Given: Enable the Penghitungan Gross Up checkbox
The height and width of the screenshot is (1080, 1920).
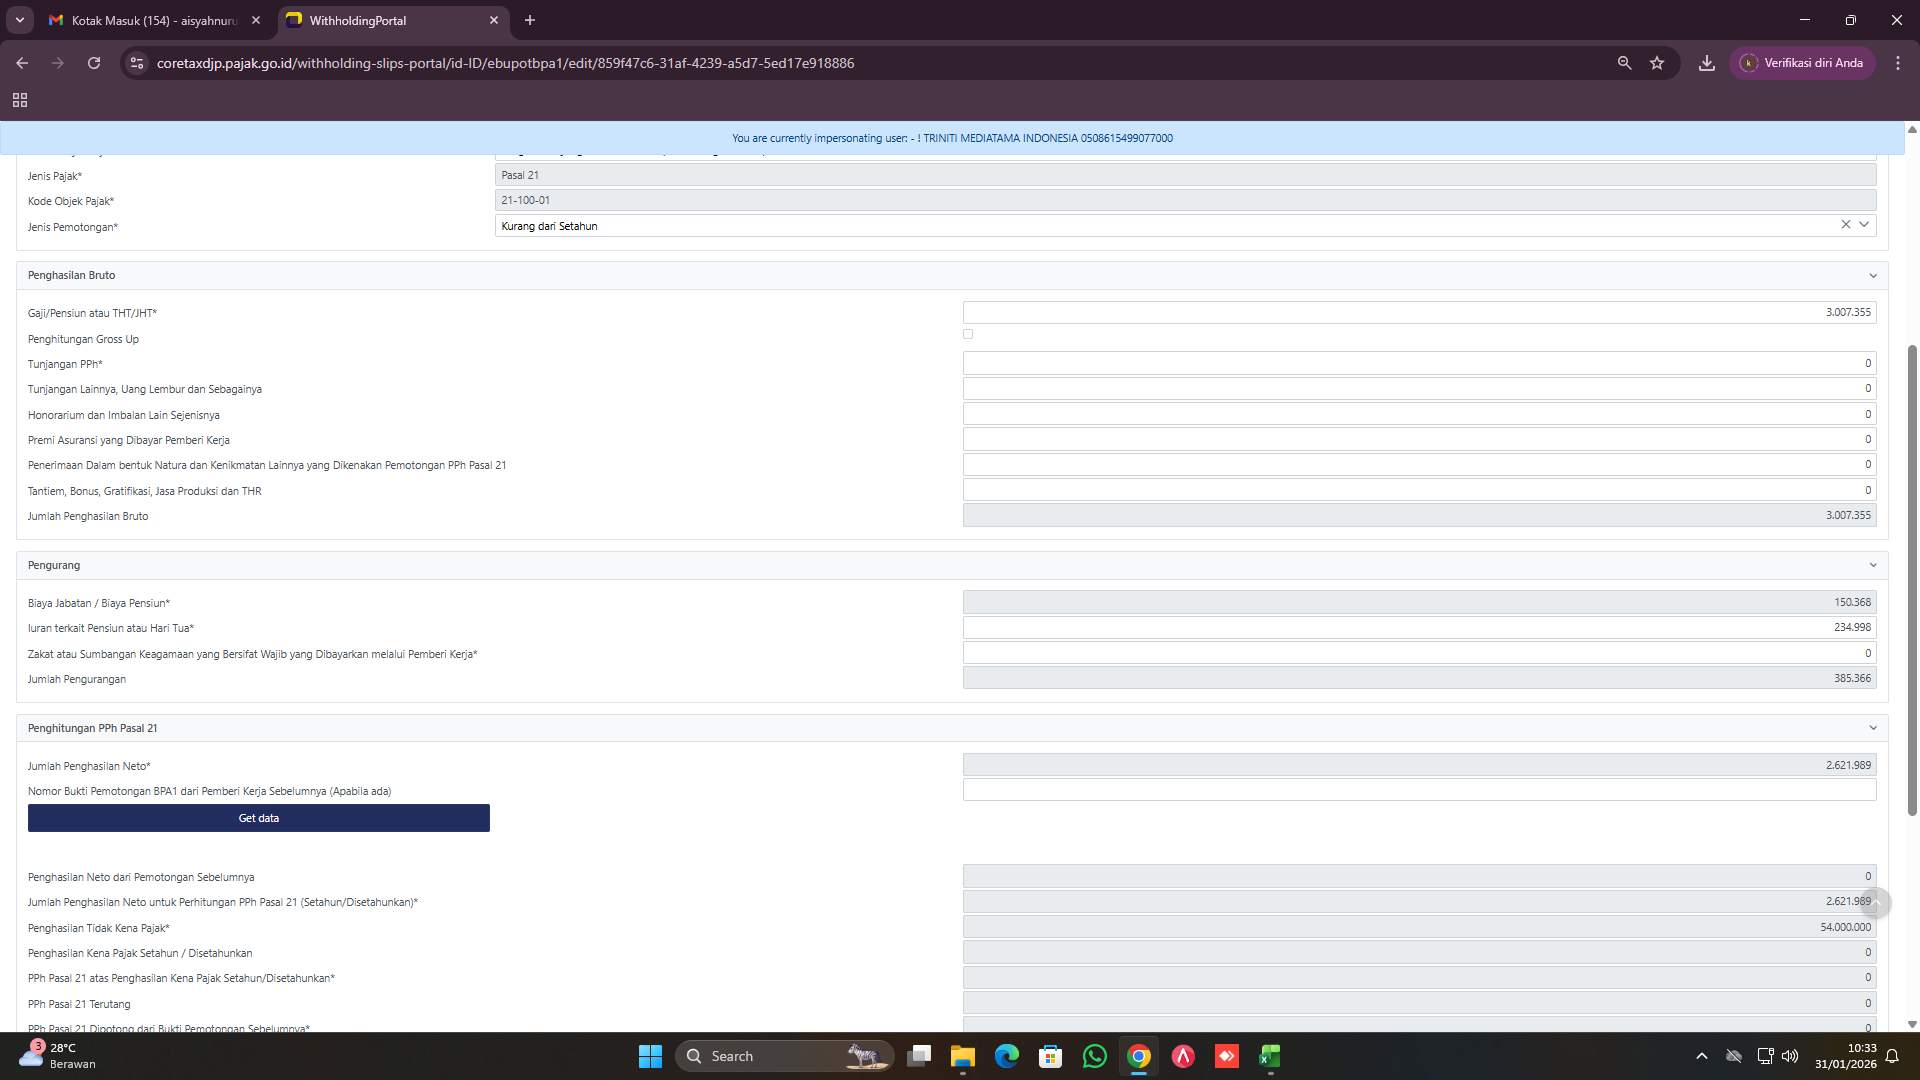Looking at the screenshot, I should 967,334.
